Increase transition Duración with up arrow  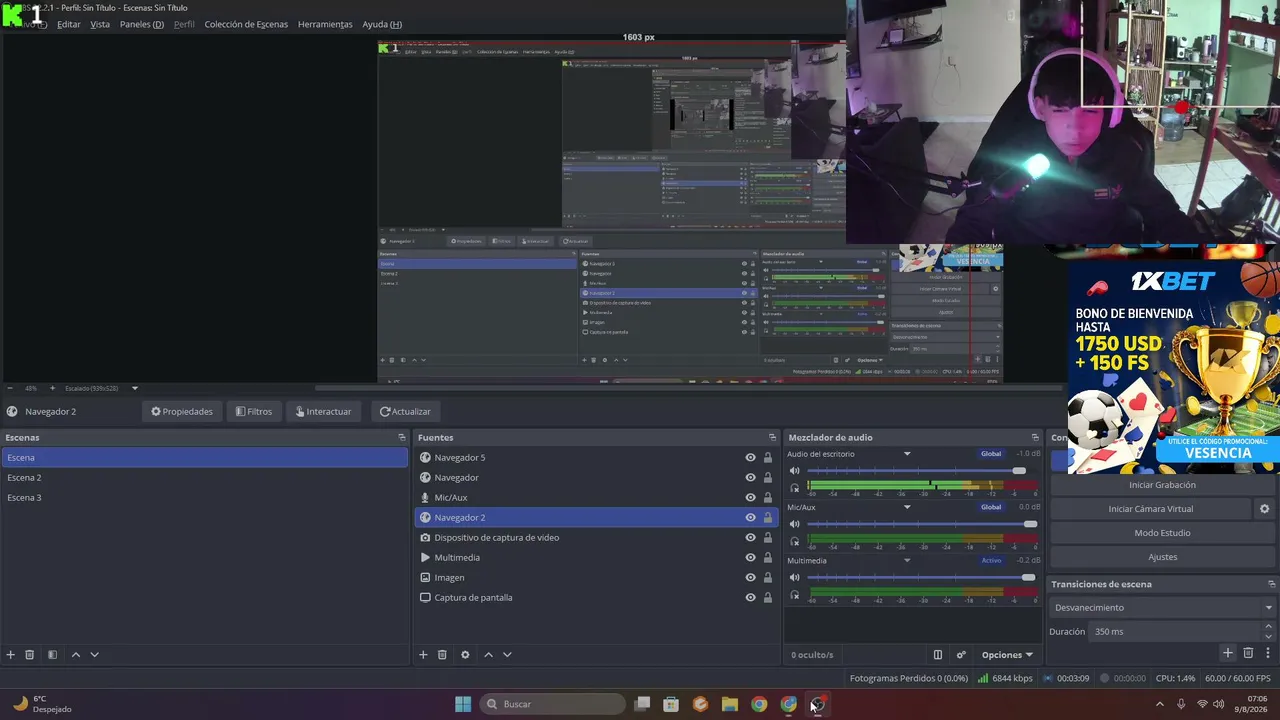pos(1269,627)
